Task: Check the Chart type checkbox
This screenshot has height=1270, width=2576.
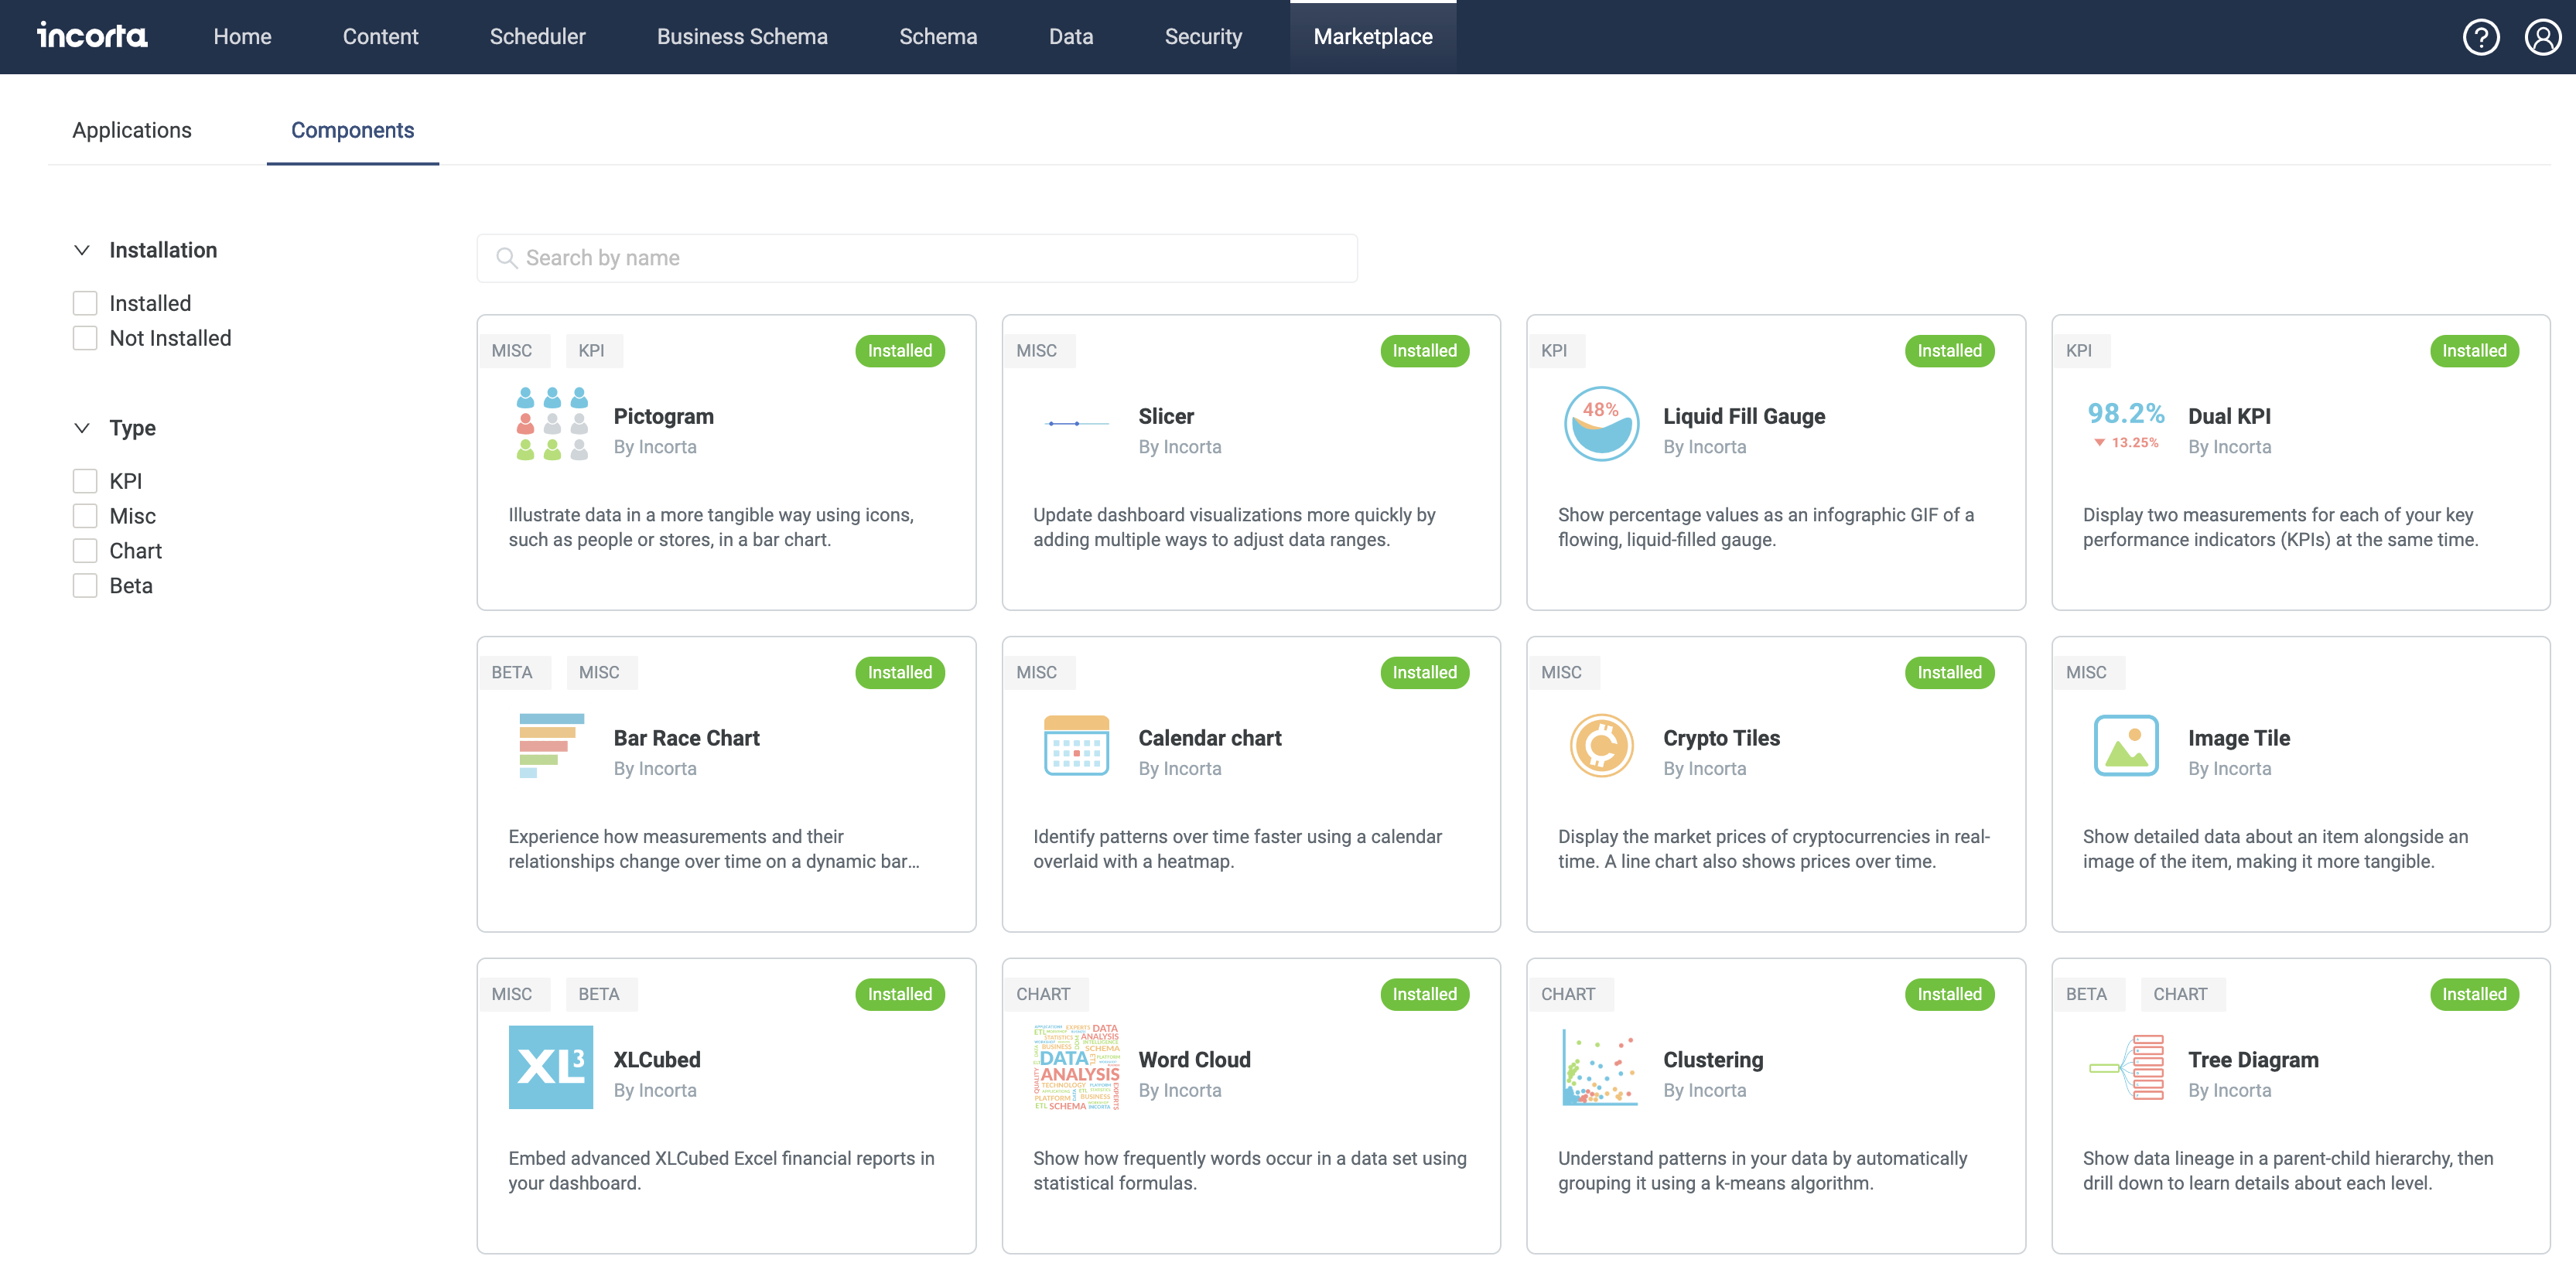Action: pos(85,551)
